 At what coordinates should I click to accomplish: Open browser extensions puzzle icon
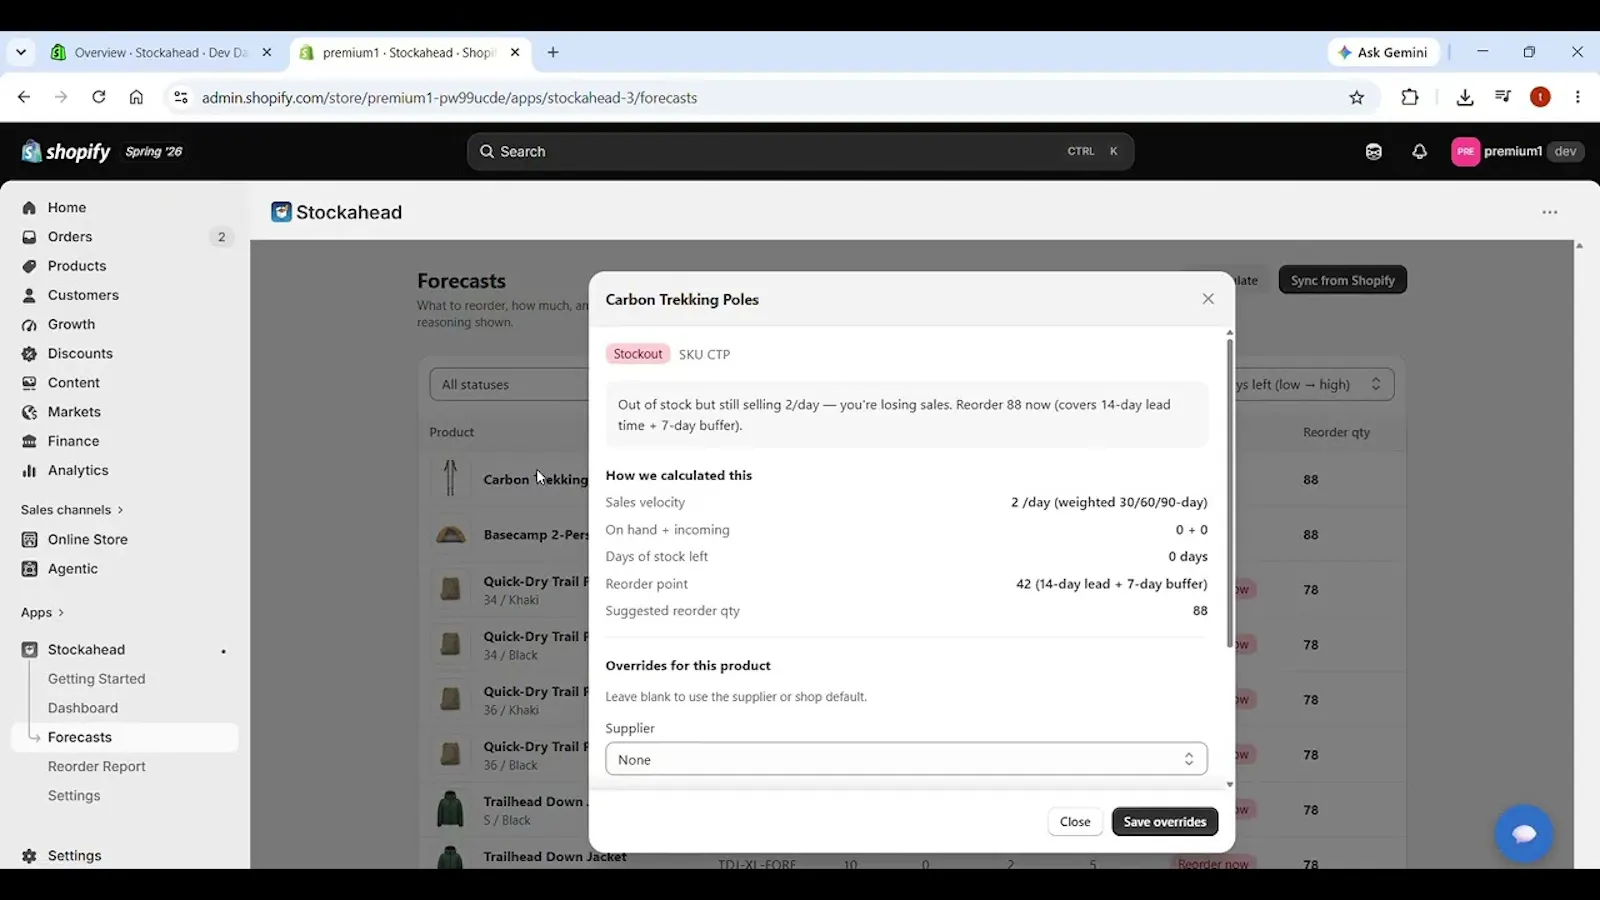(1409, 97)
